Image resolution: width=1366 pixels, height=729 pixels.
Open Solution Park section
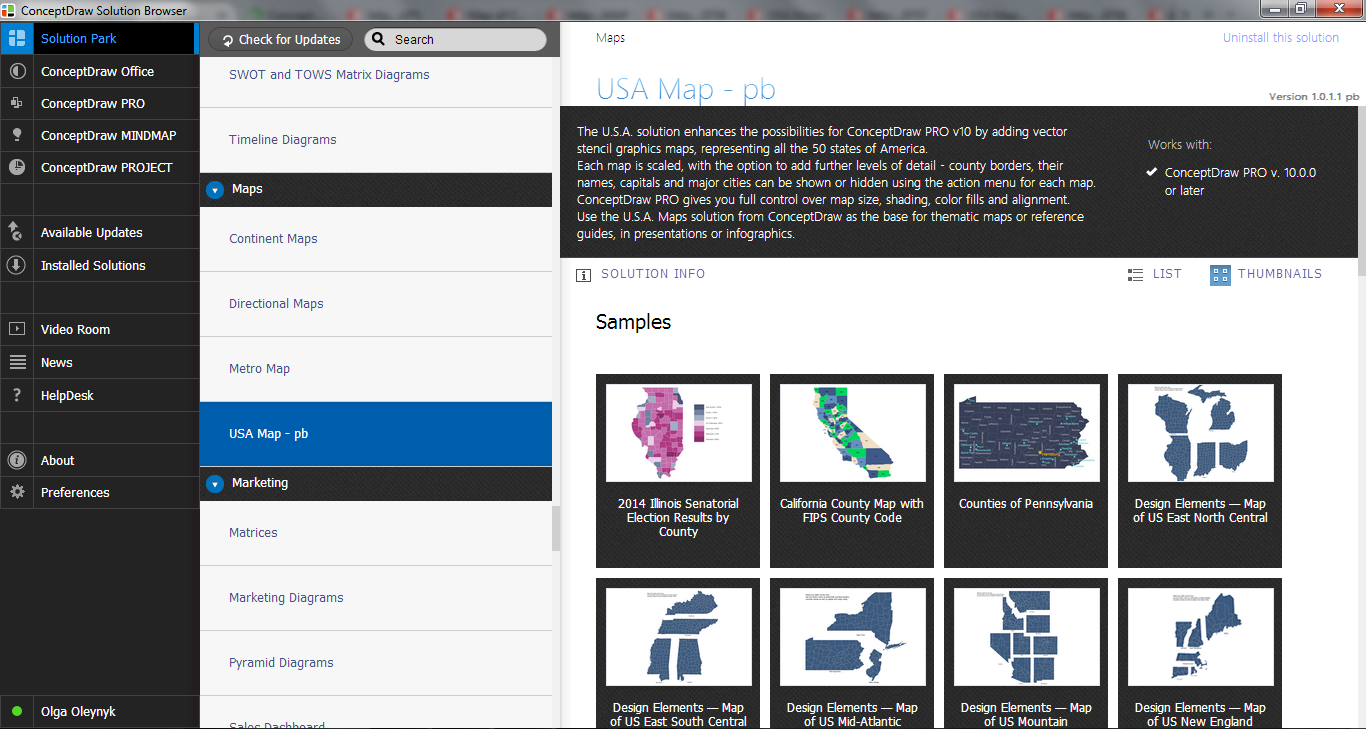tap(98, 39)
